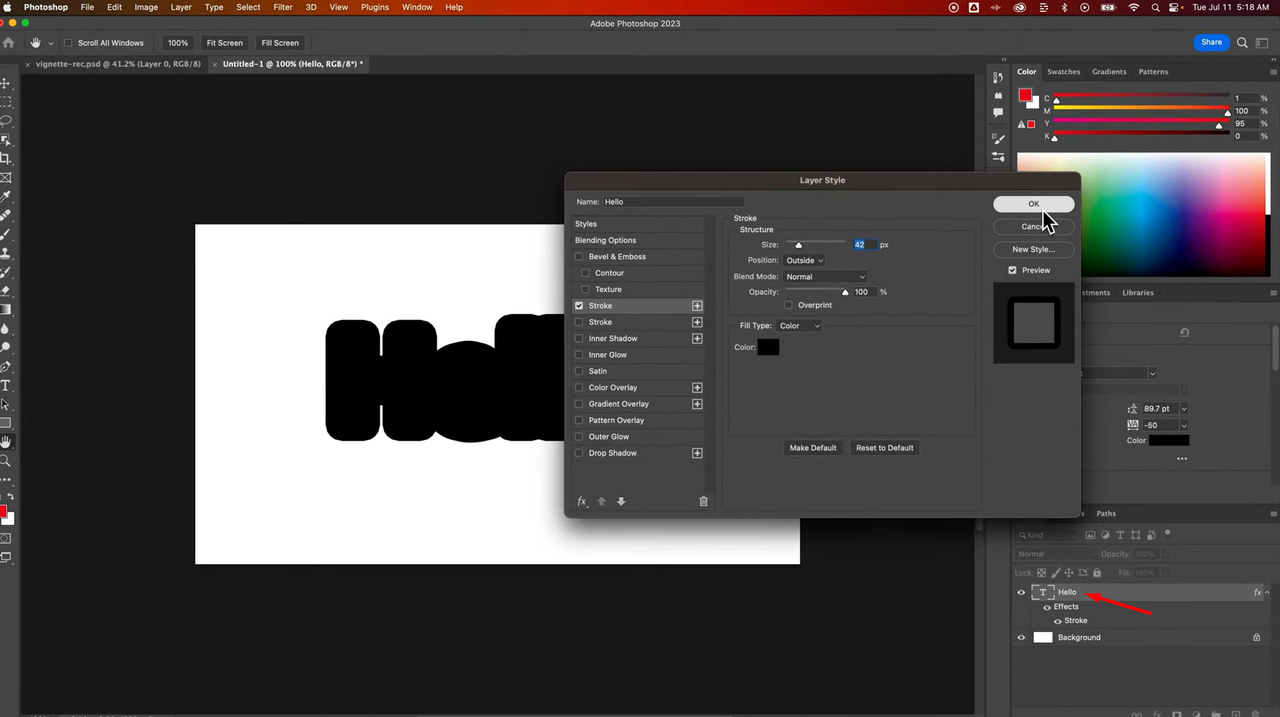Select the Brush tool
This screenshot has height=717, width=1280.
(x=5, y=234)
